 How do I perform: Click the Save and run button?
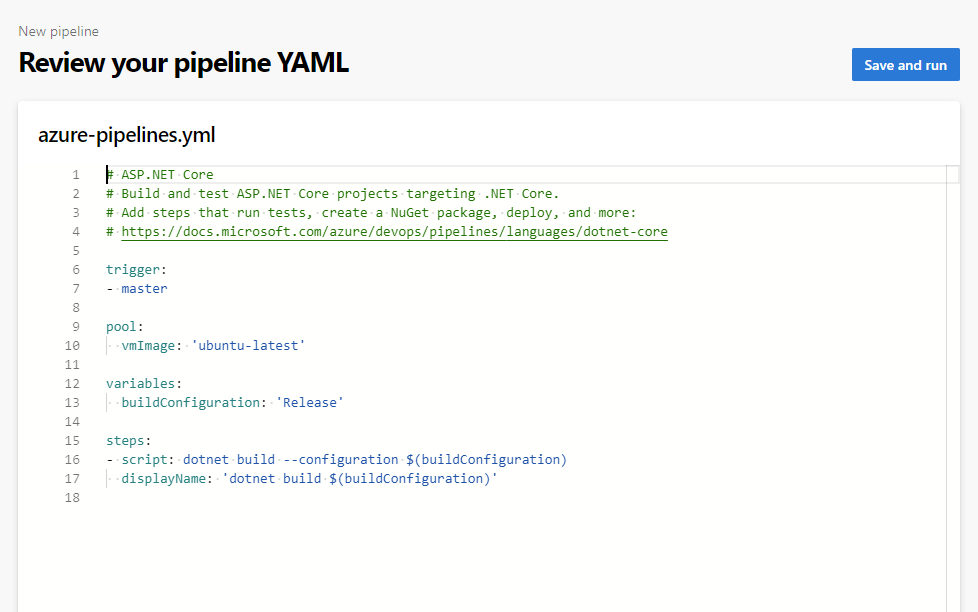905,64
